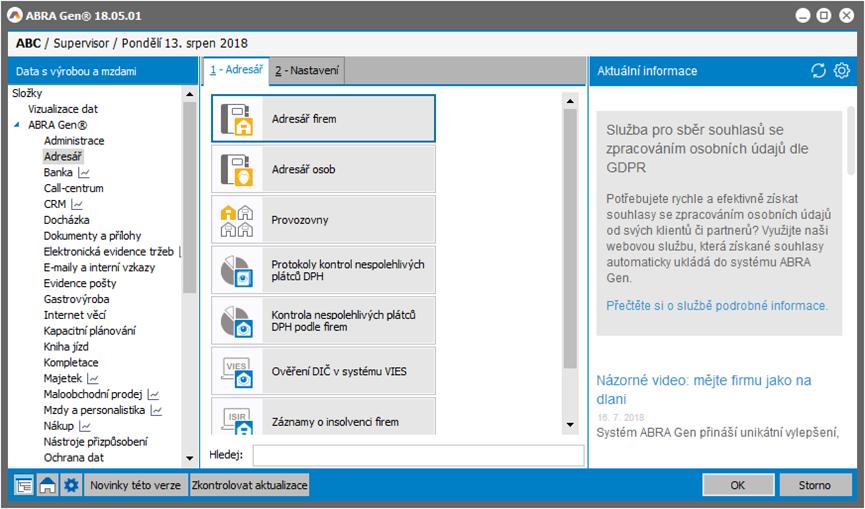The image size is (865, 509).
Task: Select Adresář in folder tree
Action: [63, 157]
